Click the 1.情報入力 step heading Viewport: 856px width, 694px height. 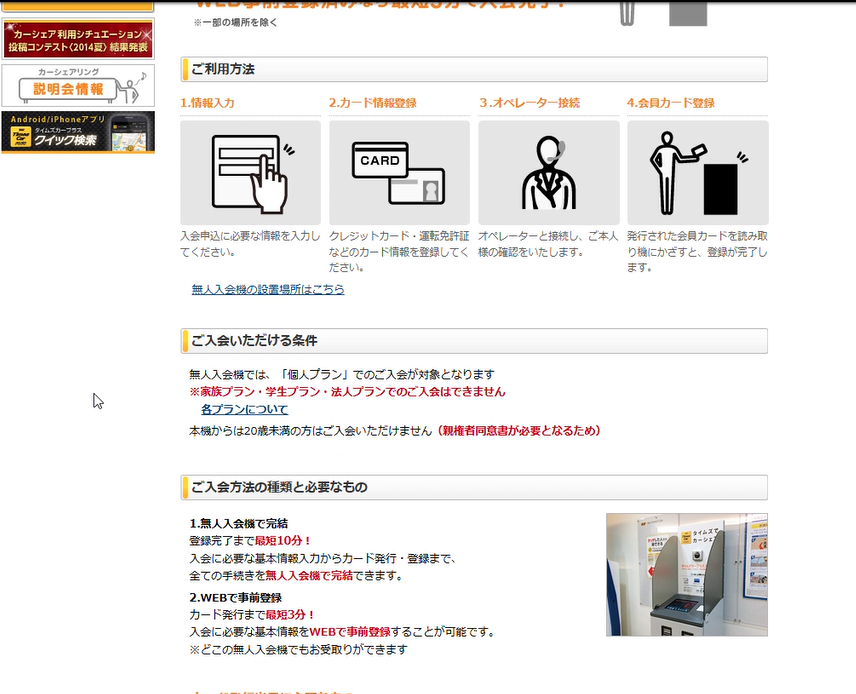tap(207, 103)
